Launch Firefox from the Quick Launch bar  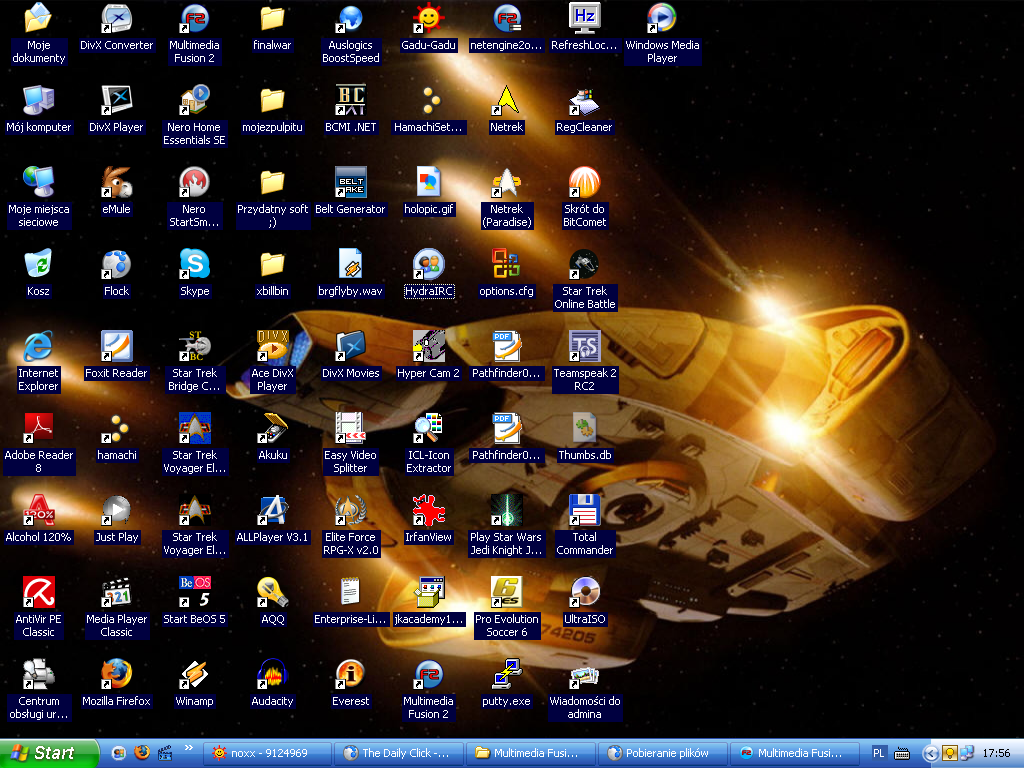click(141, 753)
